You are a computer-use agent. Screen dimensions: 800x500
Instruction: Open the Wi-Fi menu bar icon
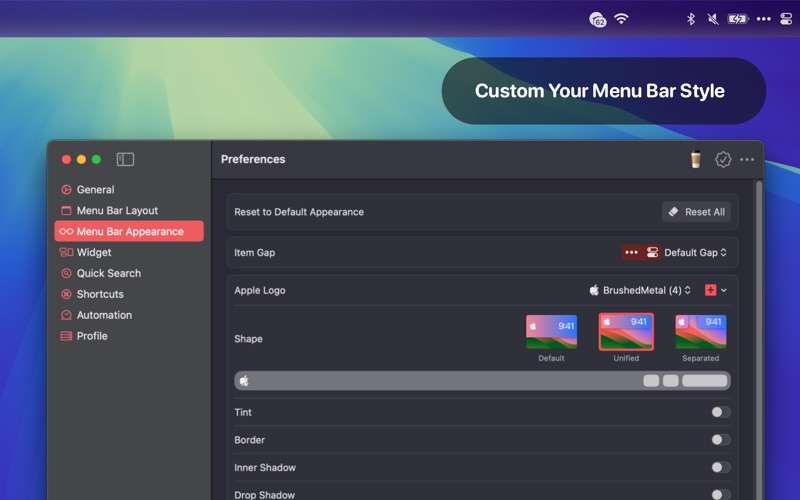(x=621, y=19)
